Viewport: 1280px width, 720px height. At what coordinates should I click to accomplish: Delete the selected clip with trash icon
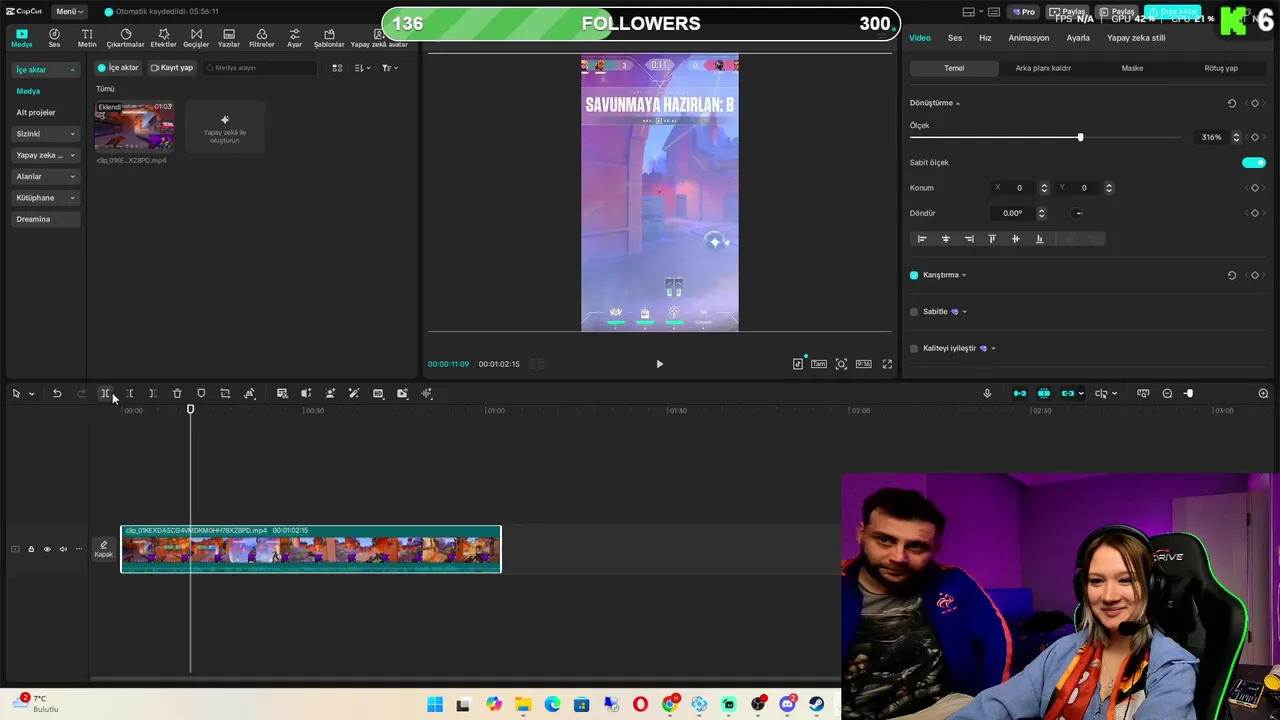tap(177, 393)
